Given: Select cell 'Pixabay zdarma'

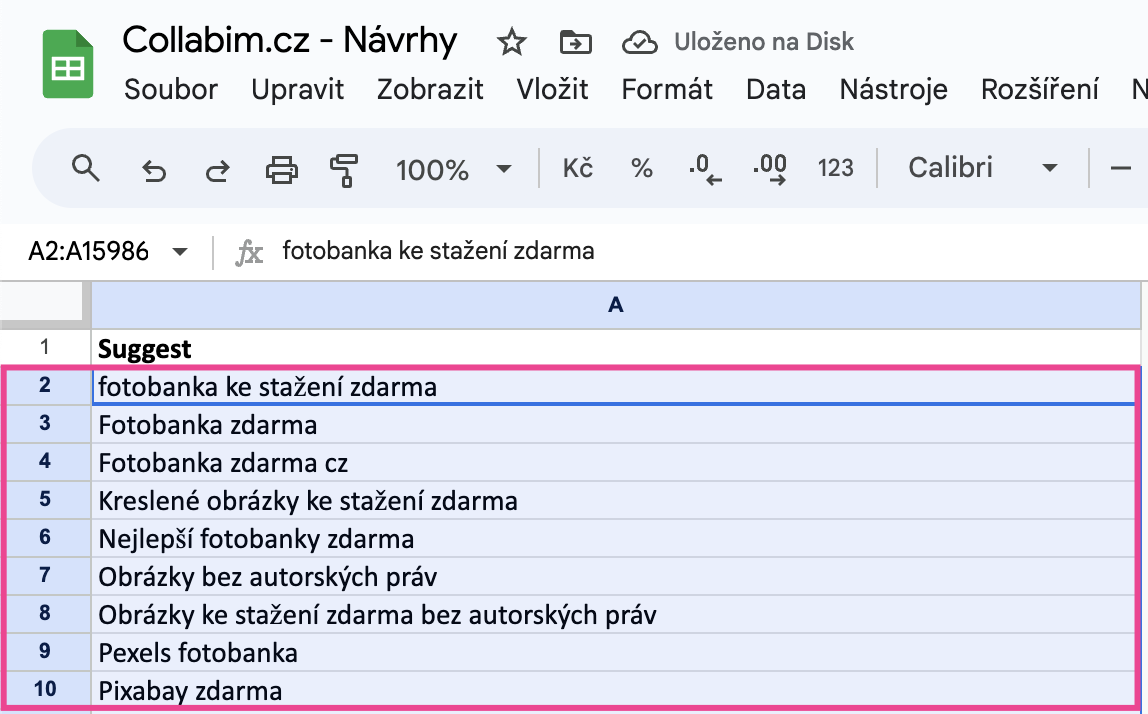Looking at the screenshot, I should 616,690.
